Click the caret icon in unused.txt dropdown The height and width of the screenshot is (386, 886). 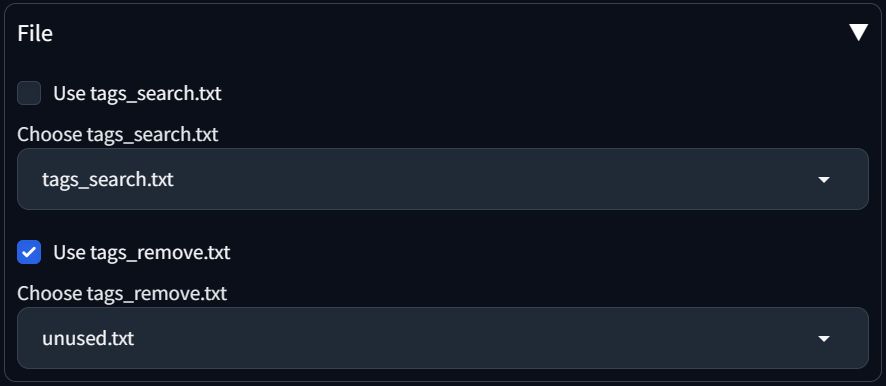[x=824, y=339]
